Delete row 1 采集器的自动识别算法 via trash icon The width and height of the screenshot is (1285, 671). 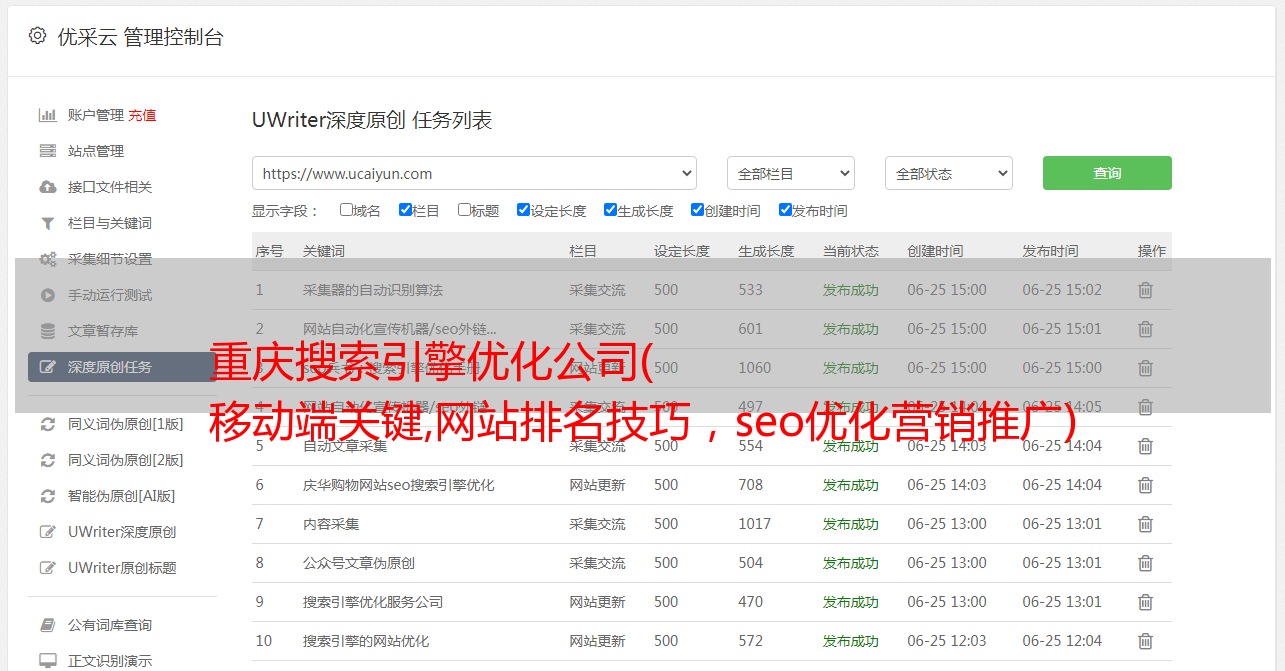click(x=1146, y=290)
